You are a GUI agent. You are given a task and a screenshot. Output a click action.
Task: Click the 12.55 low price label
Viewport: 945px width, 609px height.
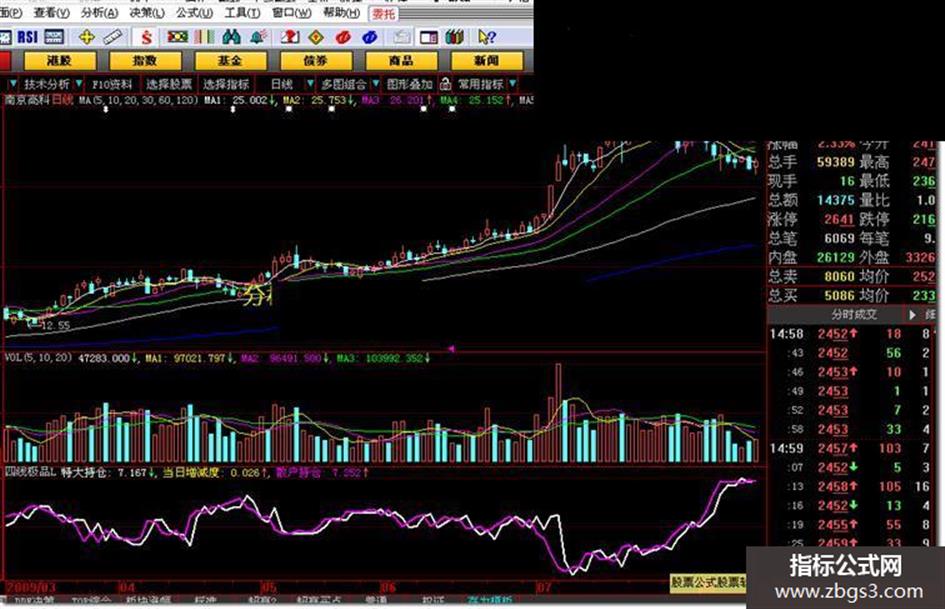tap(56, 326)
